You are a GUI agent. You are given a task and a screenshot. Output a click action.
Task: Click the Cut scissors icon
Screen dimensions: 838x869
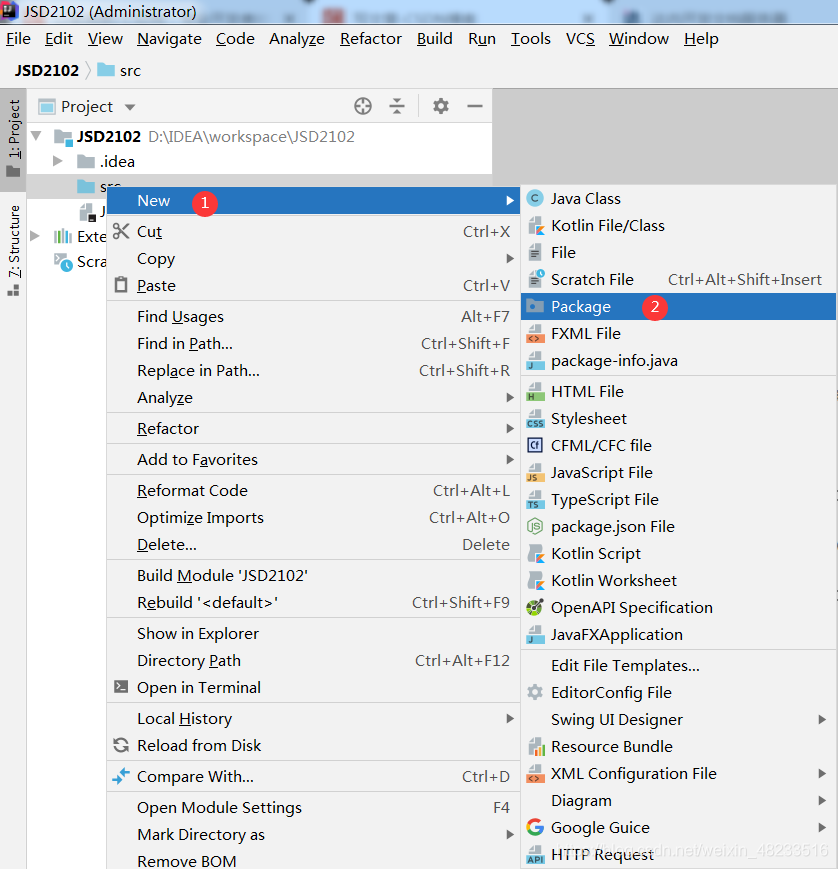pyautogui.click(x=121, y=231)
